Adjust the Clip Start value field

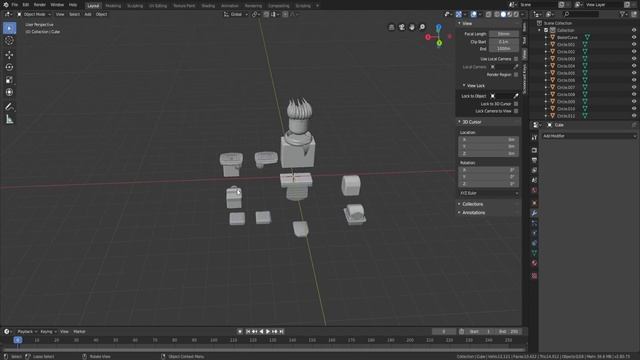(x=504, y=42)
